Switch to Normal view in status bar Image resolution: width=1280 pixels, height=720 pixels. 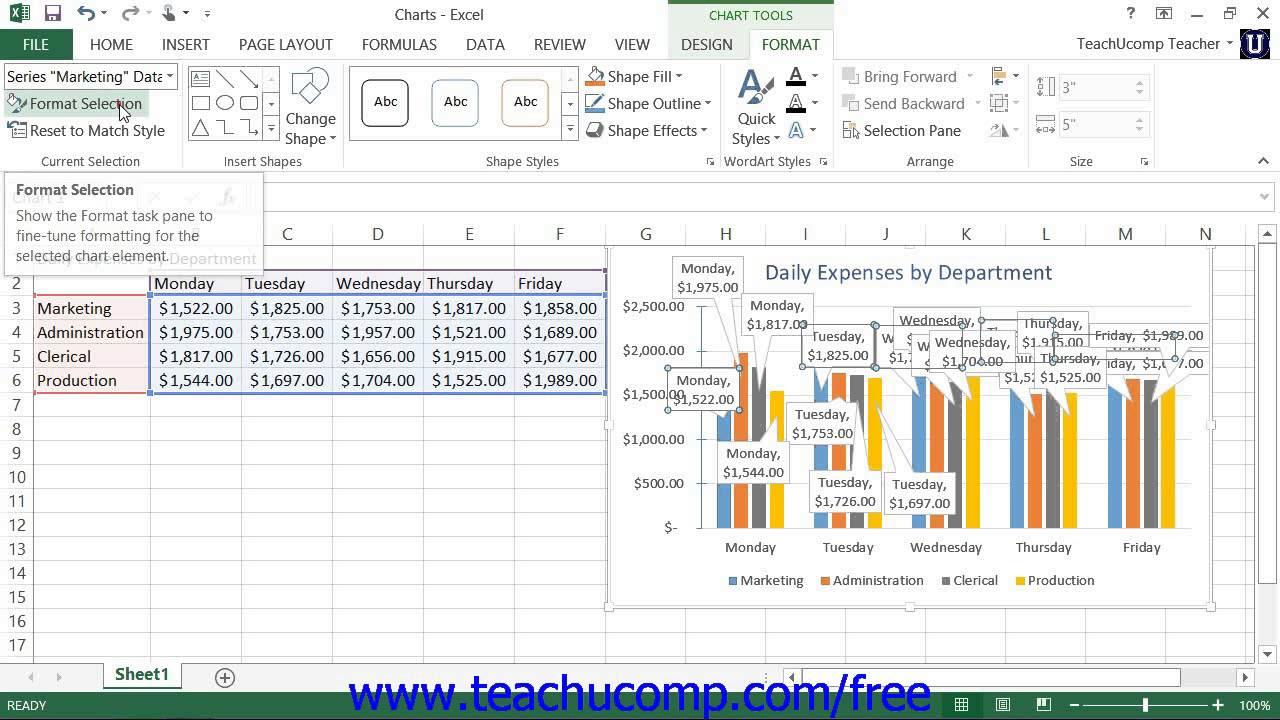point(961,705)
